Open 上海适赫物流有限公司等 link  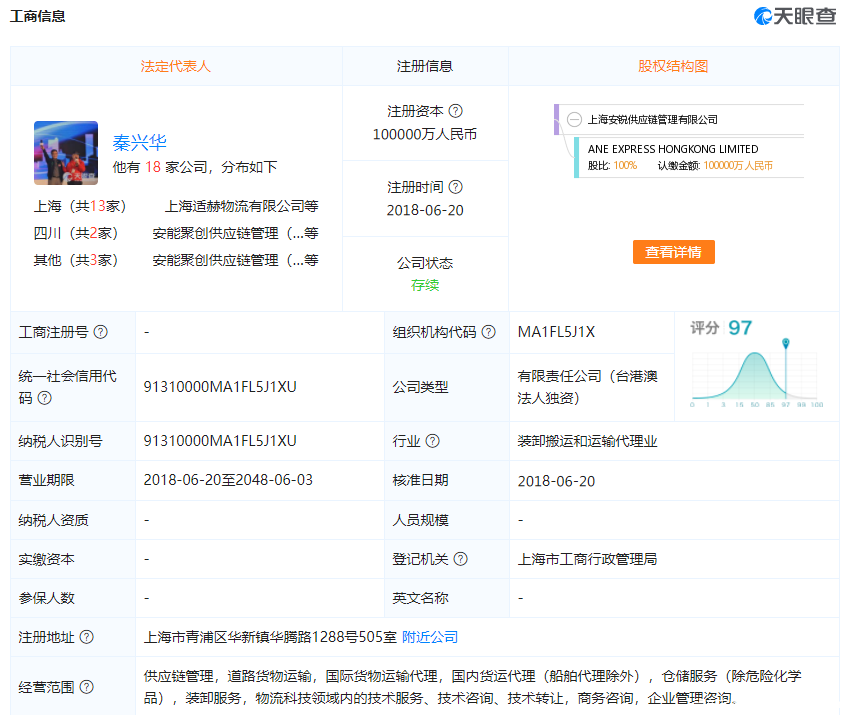point(242,206)
